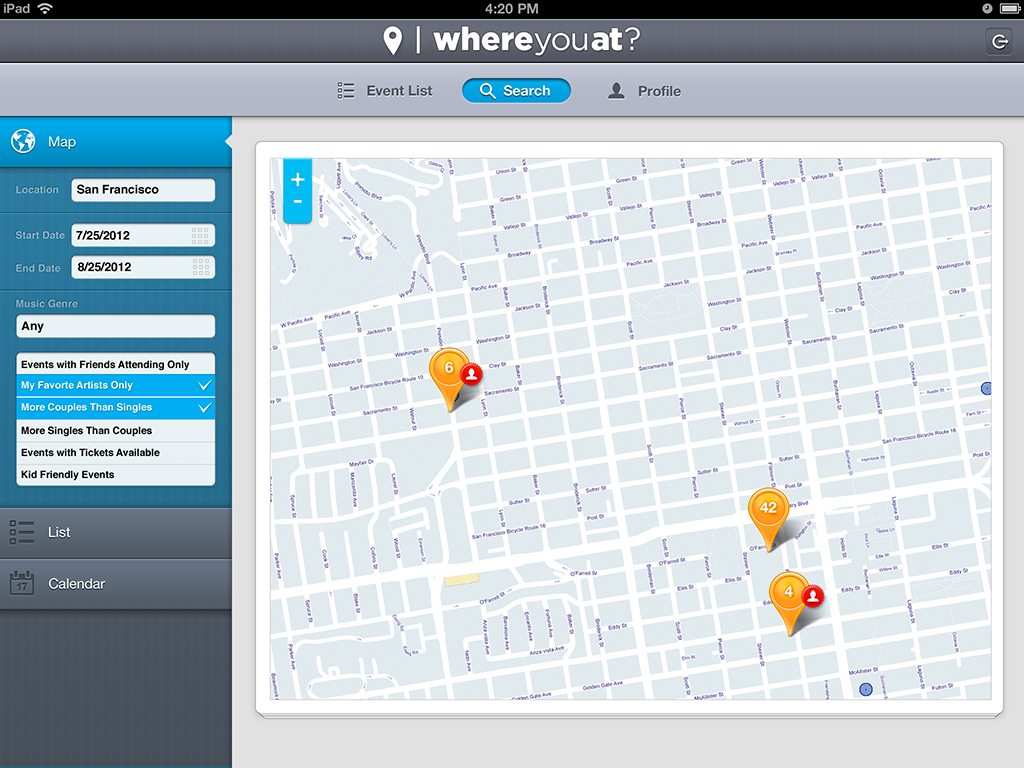Open the List view in sidebar
Image resolution: width=1024 pixels, height=768 pixels.
click(x=116, y=532)
